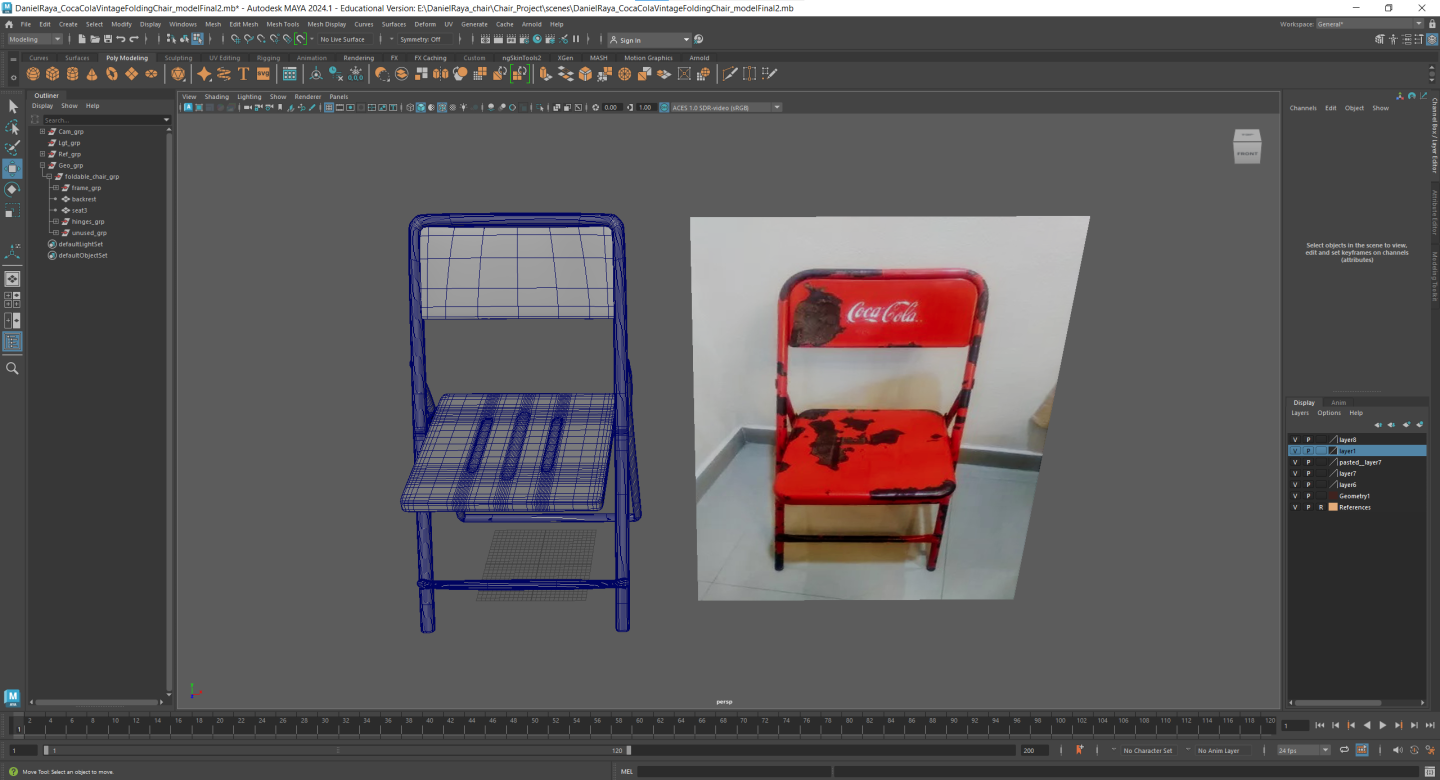Click the SVG import shelf icon

[263, 74]
